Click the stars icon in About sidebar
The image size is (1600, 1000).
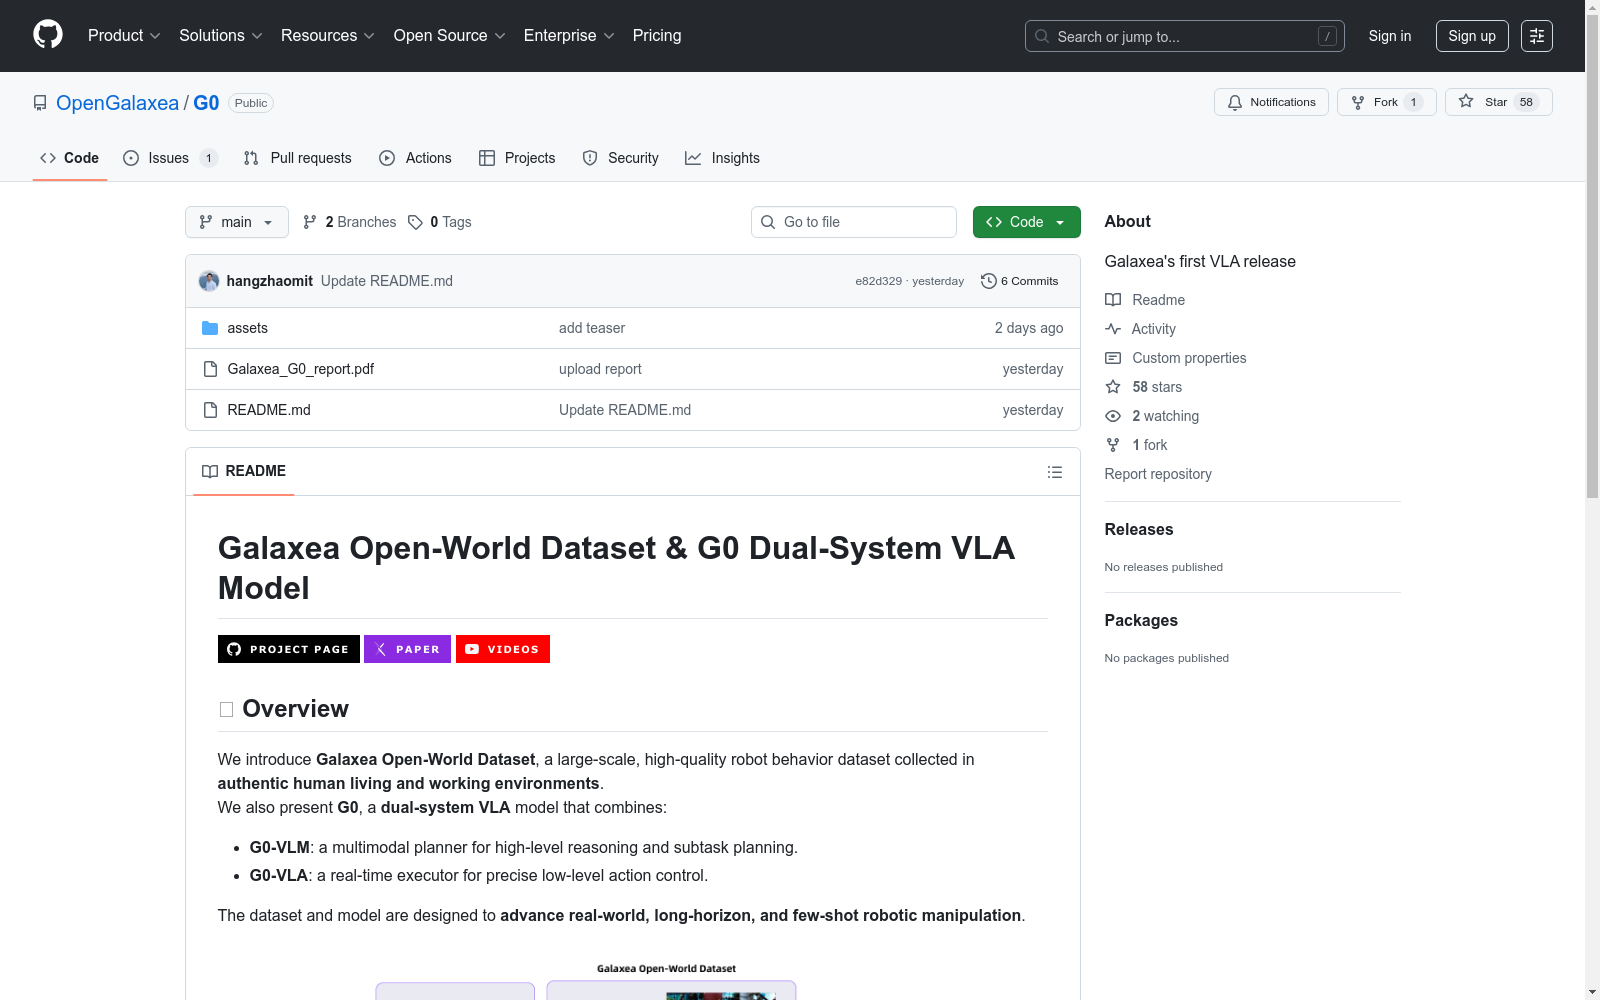(1113, 387)
